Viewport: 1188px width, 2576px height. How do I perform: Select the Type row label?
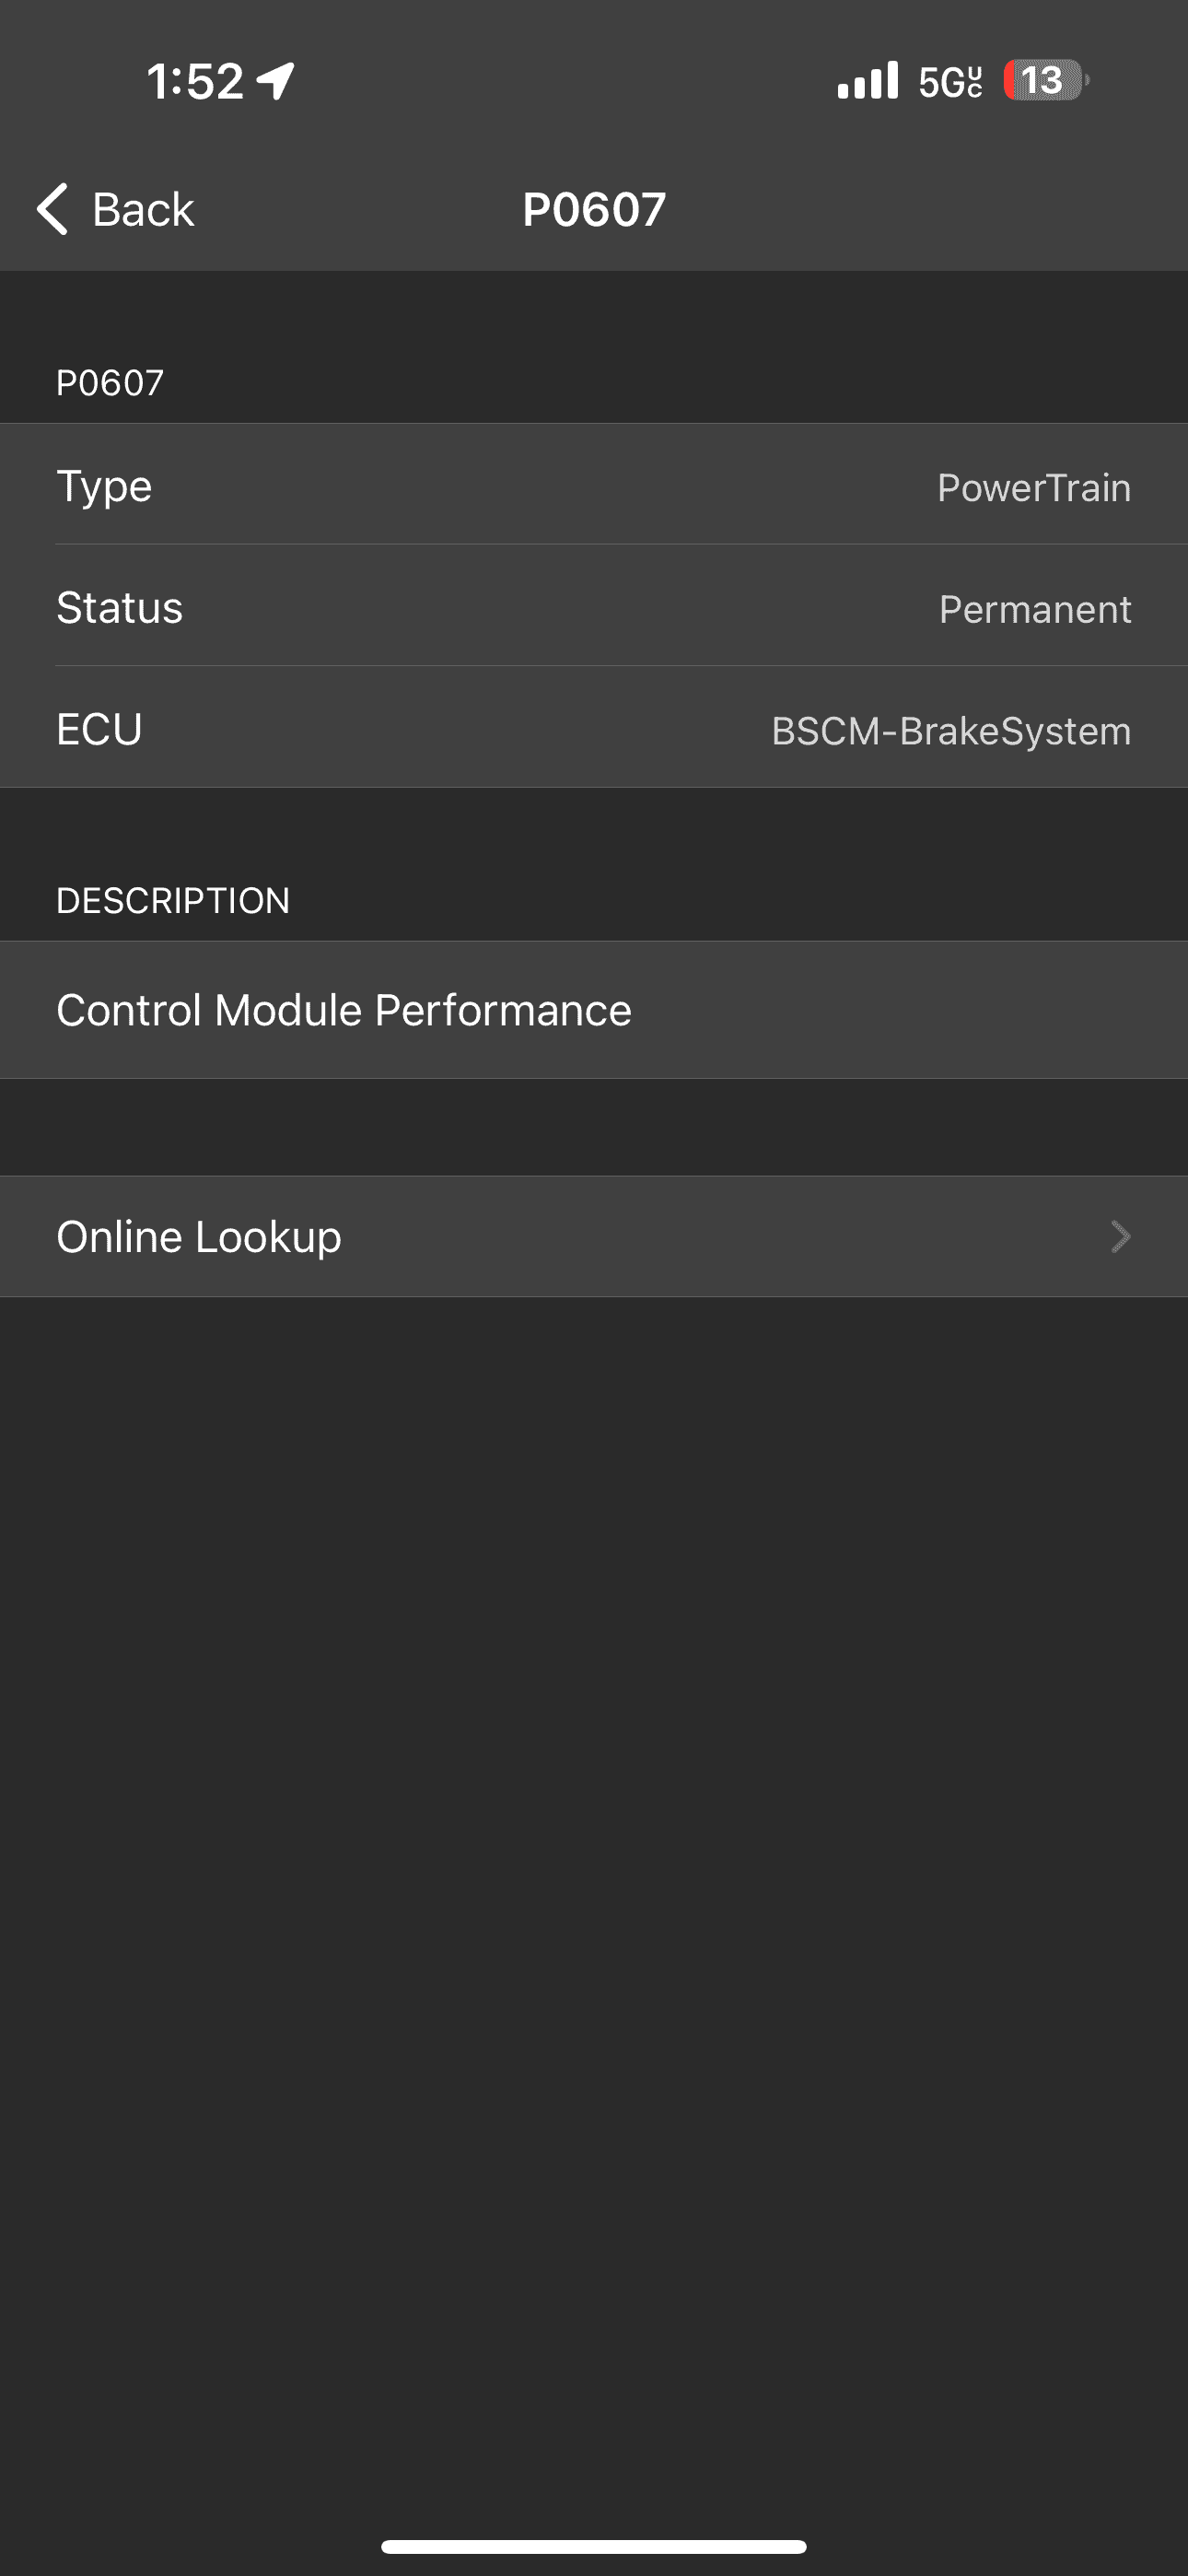pos(104,487)
